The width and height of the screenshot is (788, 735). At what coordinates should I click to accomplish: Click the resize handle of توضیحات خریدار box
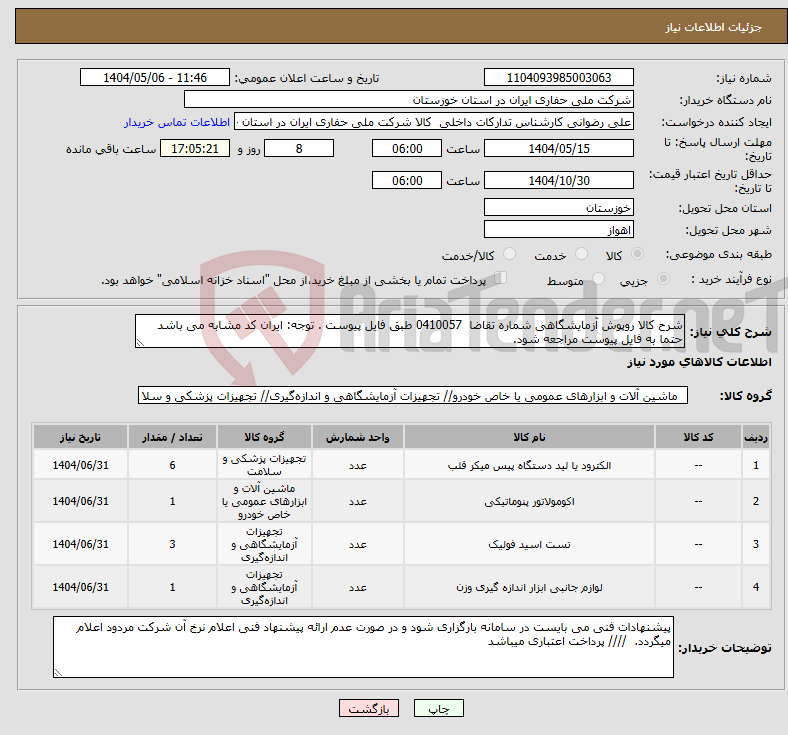pyautogui.click(x=58, y=672)
